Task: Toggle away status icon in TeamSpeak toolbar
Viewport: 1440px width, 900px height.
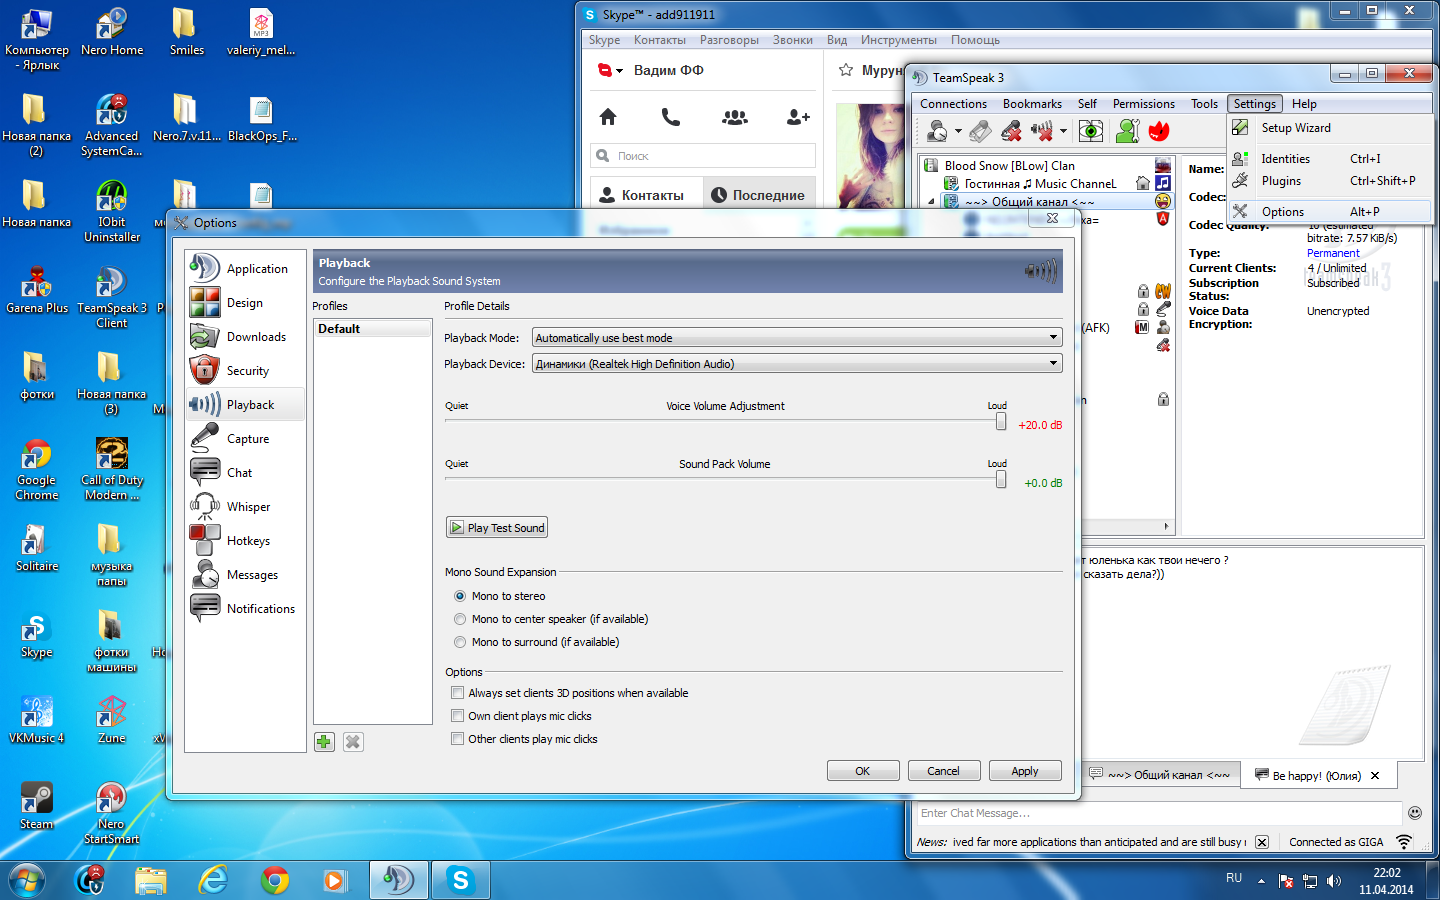Action: point(937,131)
